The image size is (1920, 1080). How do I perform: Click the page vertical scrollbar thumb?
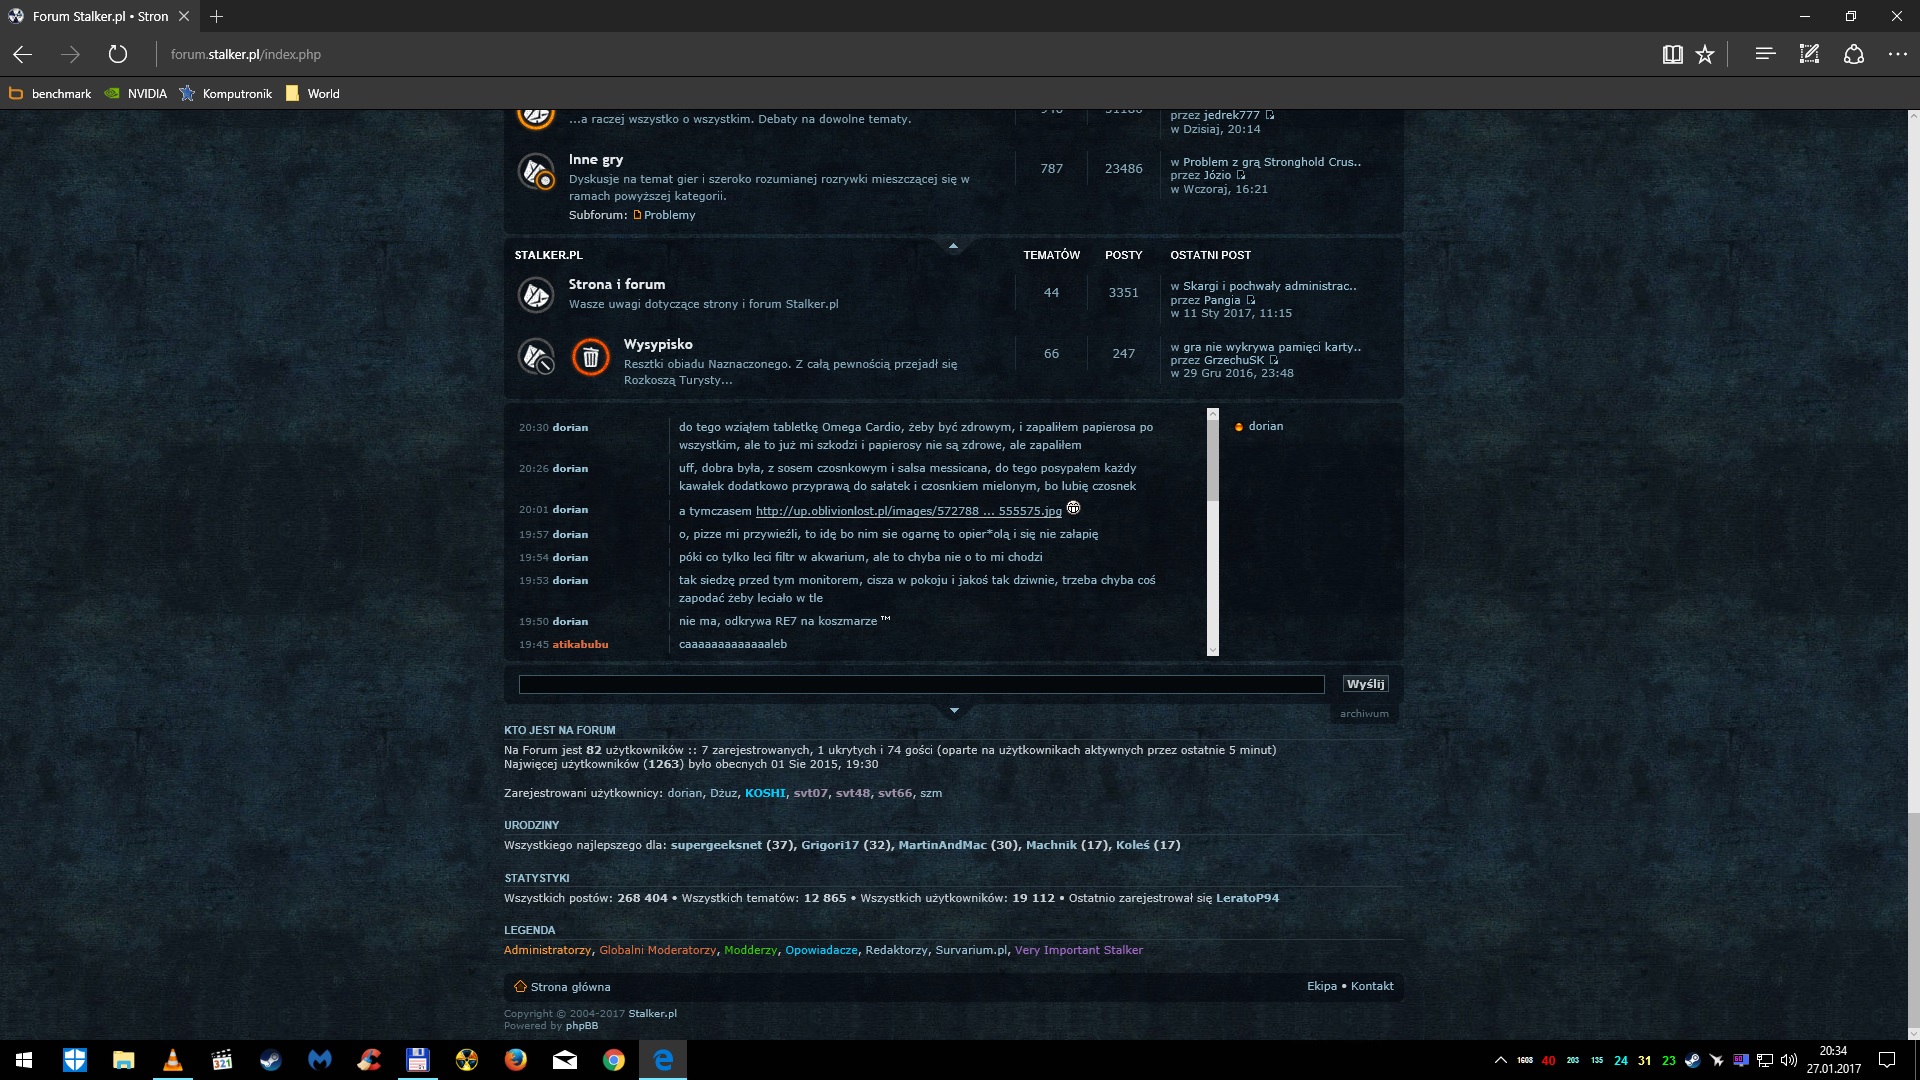1913,920
